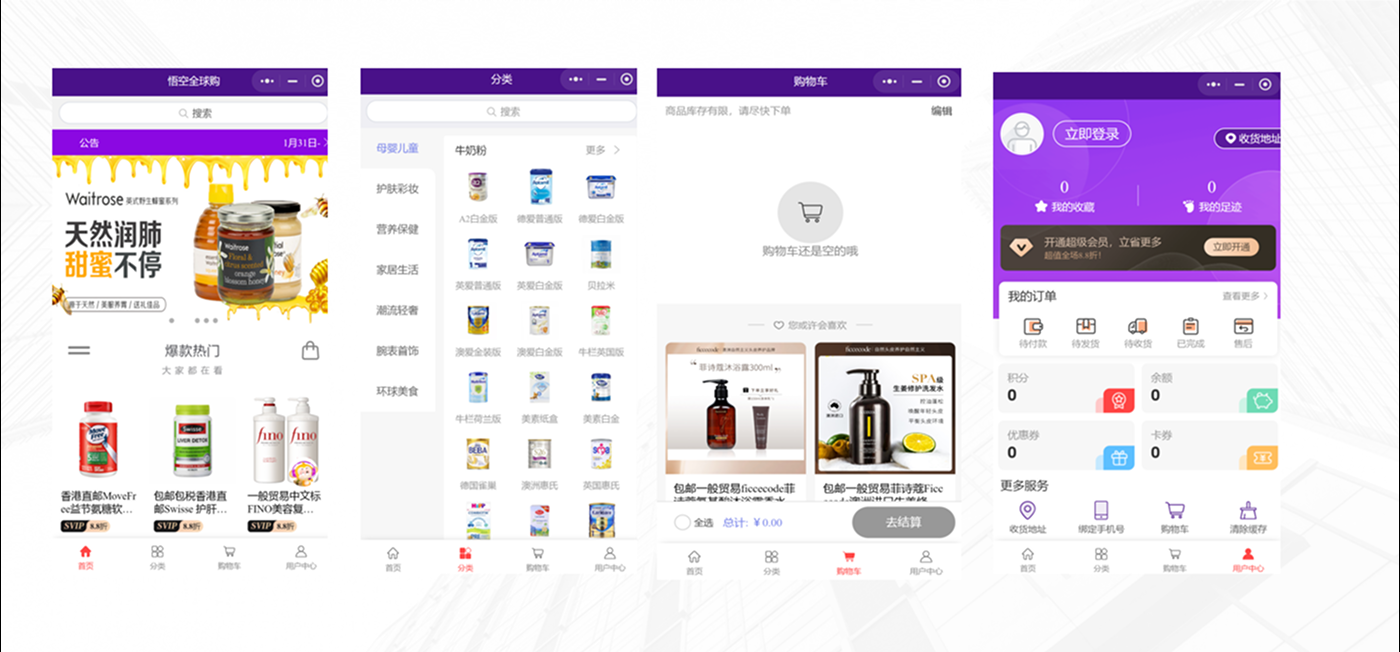Click the 去结算 checkout button
Image resolution: width=1400 pixels, height=652 pixels.
click(903, 522)
